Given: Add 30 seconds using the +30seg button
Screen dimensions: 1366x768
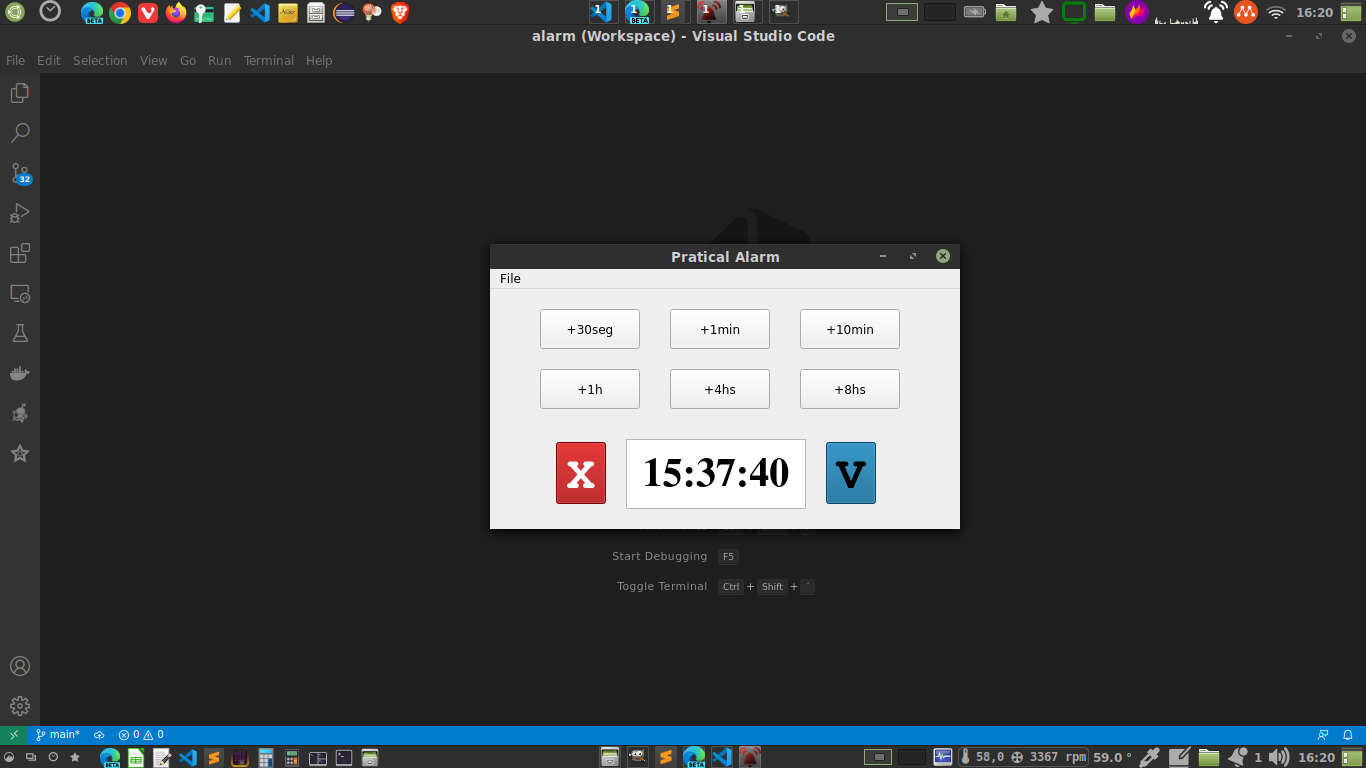Looking at the screenshot, I should tap(589, 328).
